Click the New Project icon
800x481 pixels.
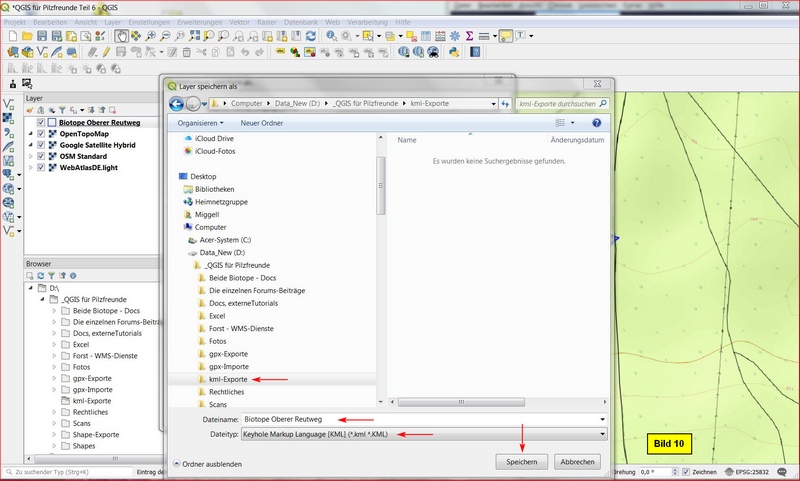coord(13,36)
